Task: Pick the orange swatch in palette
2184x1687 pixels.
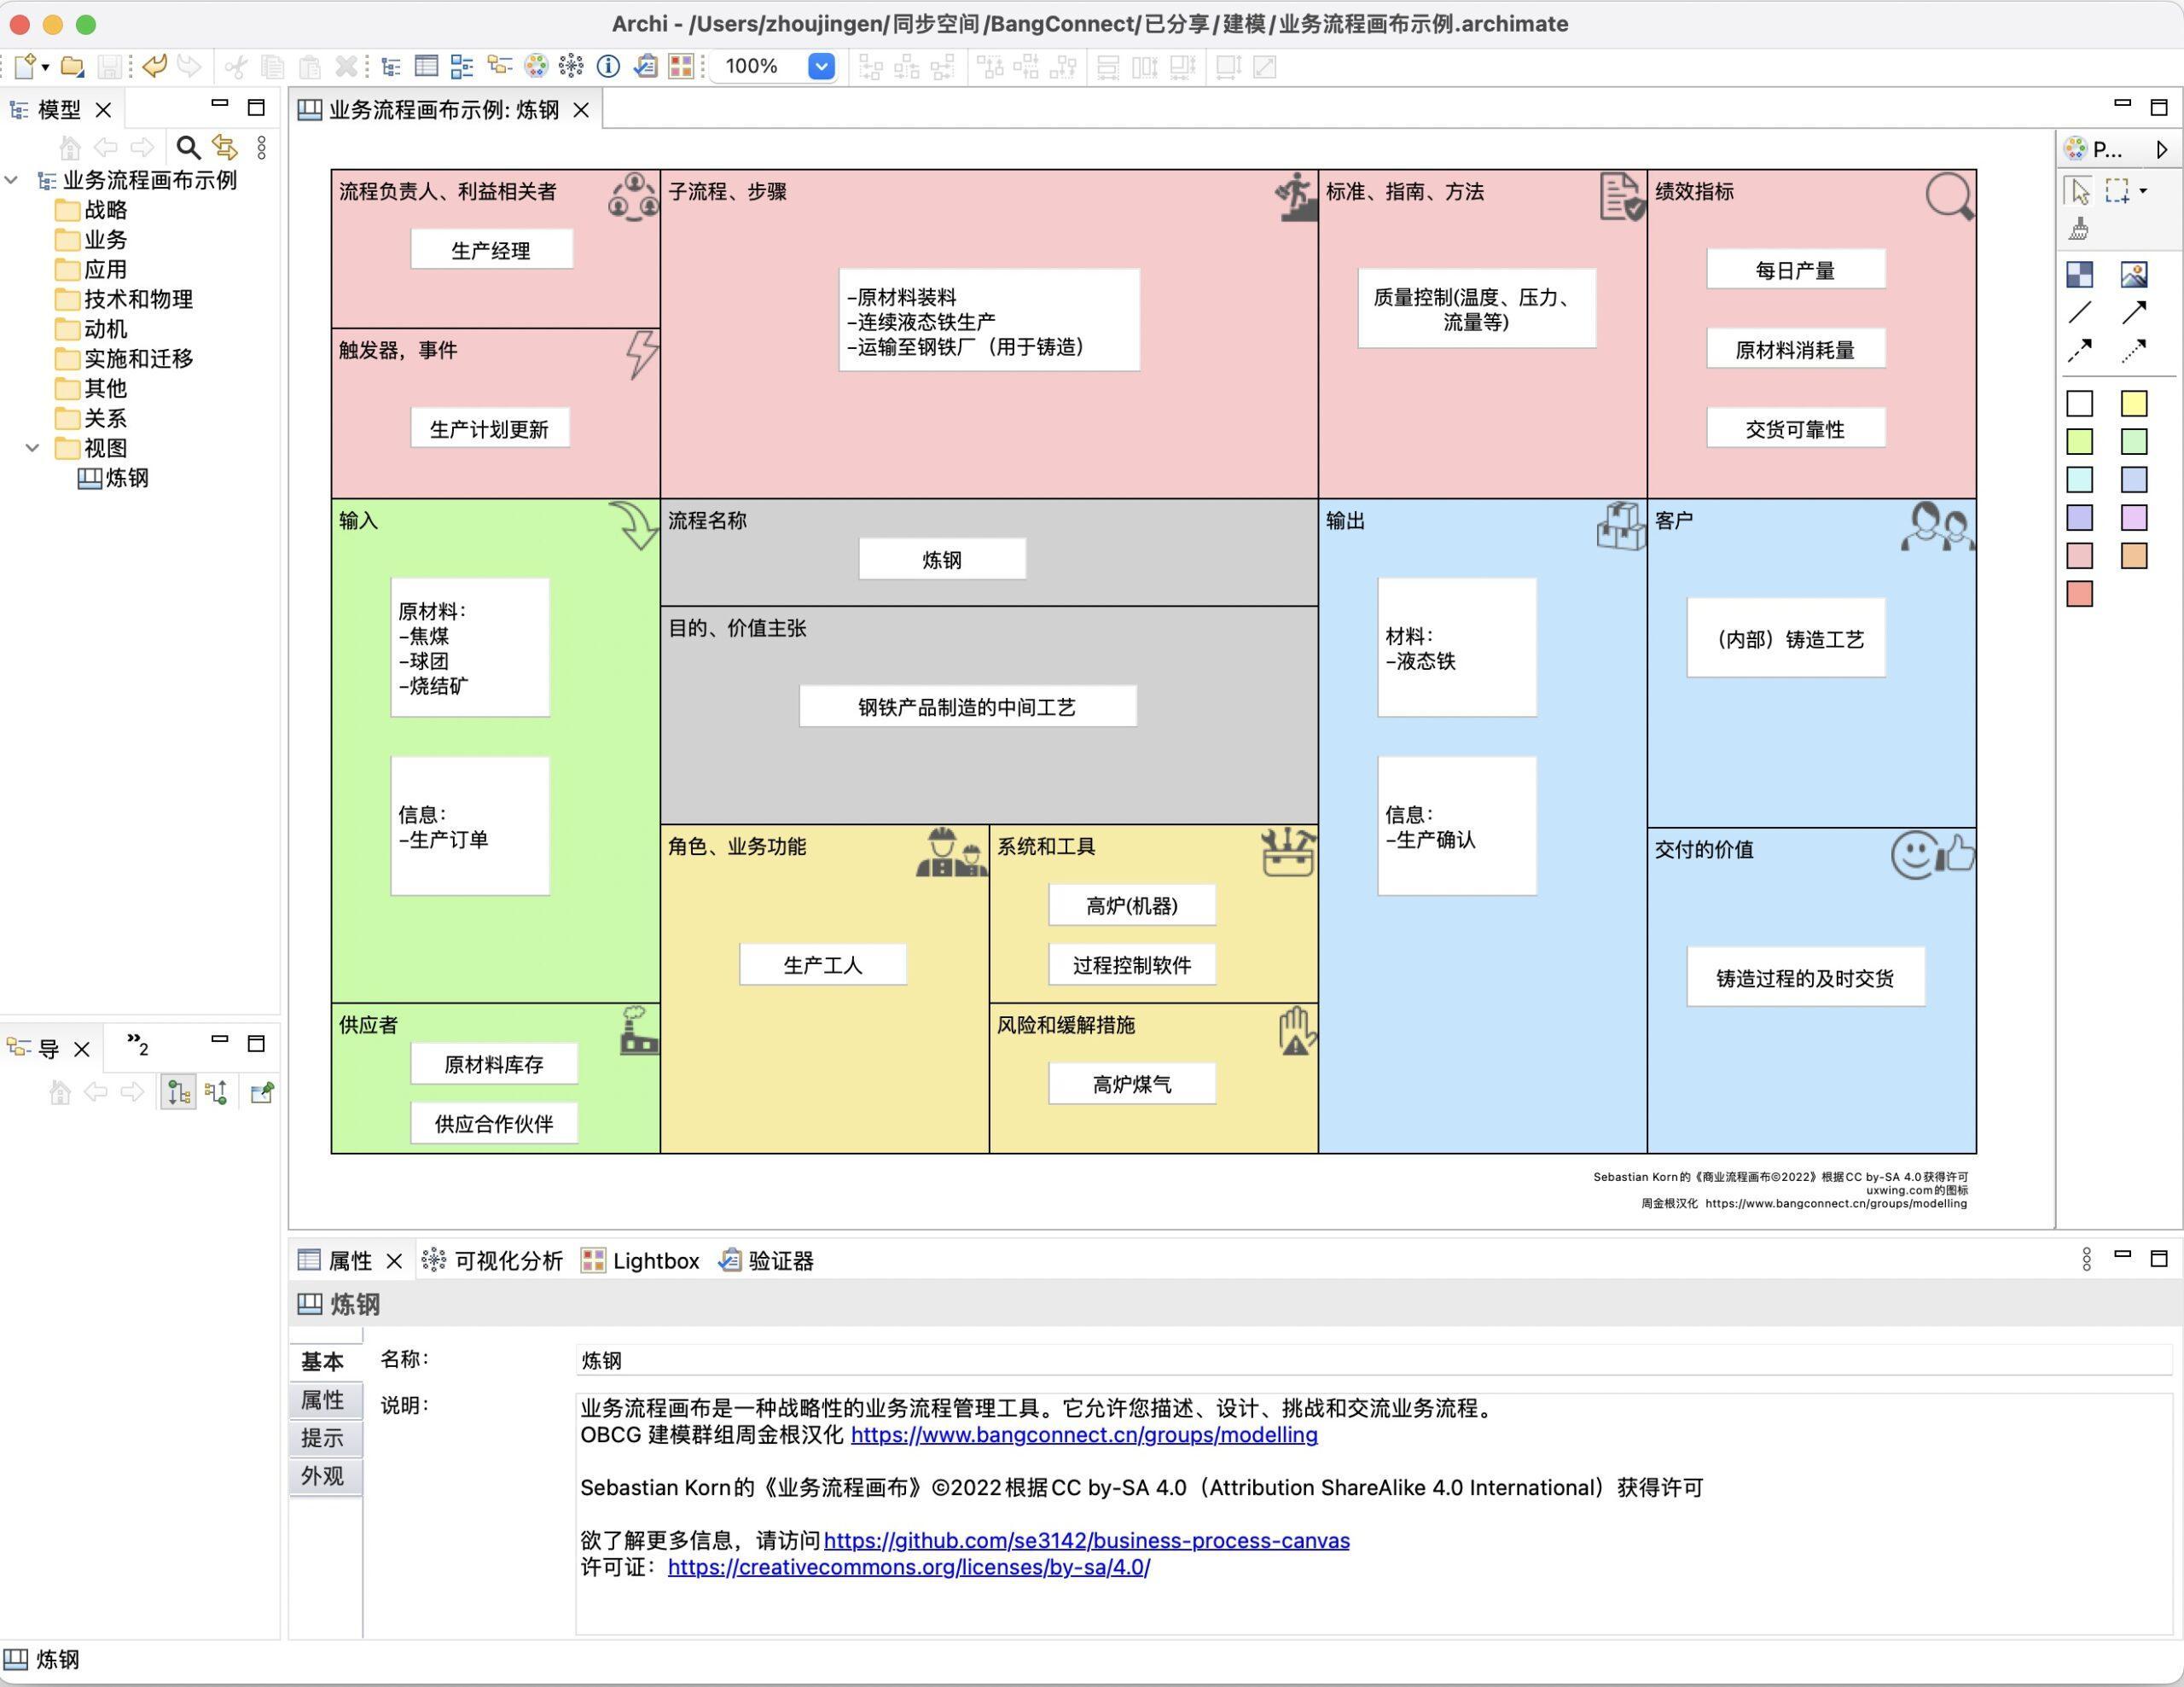Action: click(2134, 556)
